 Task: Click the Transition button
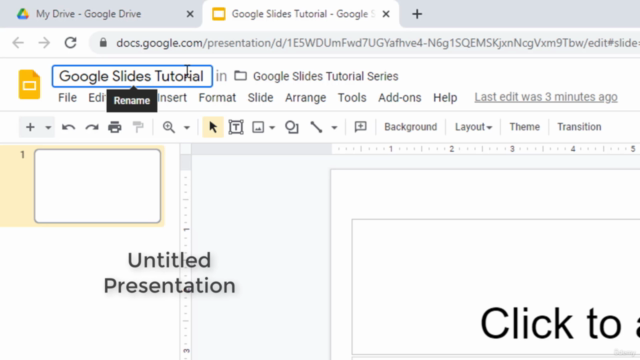click(579, 127)
